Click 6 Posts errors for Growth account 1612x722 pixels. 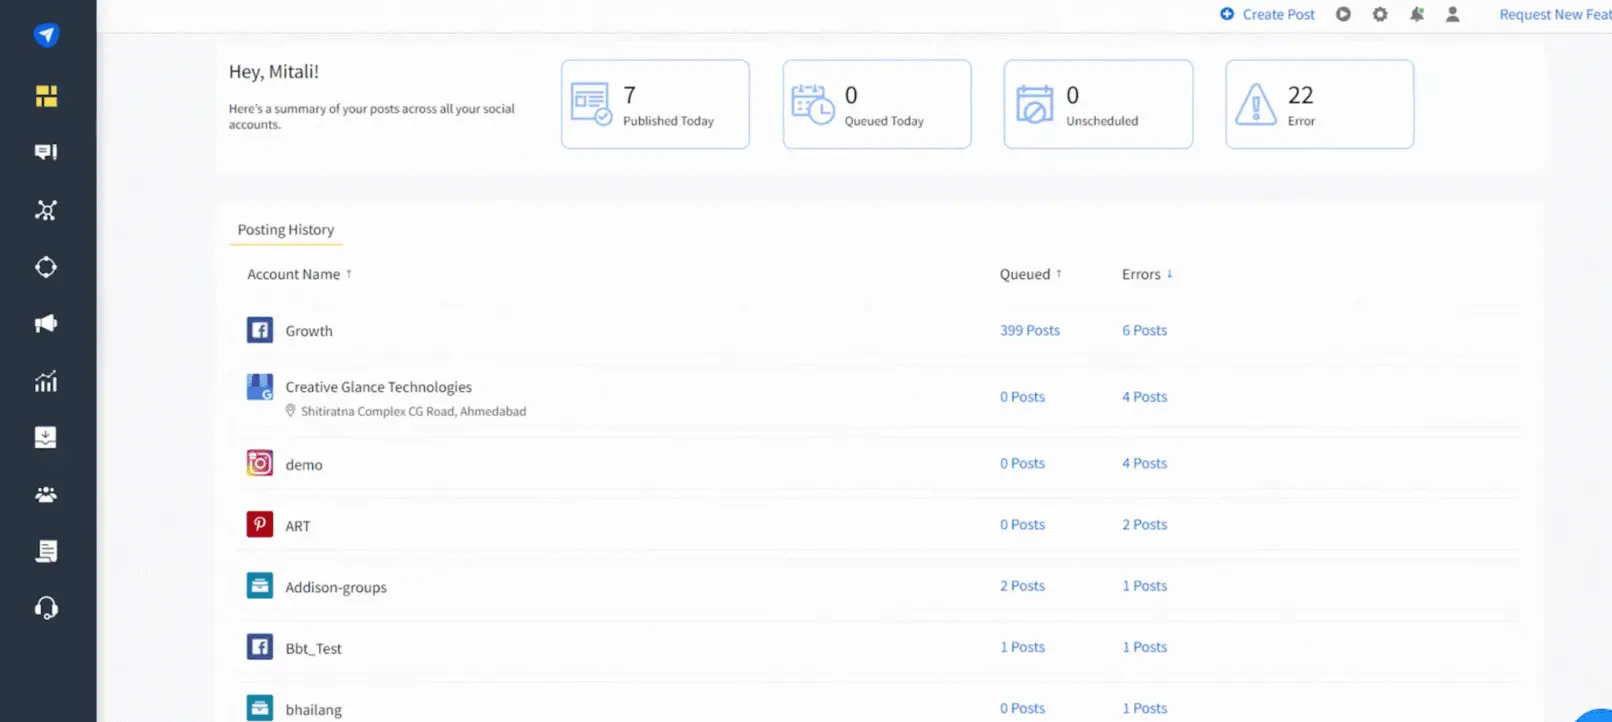(x=1144, y=330)
